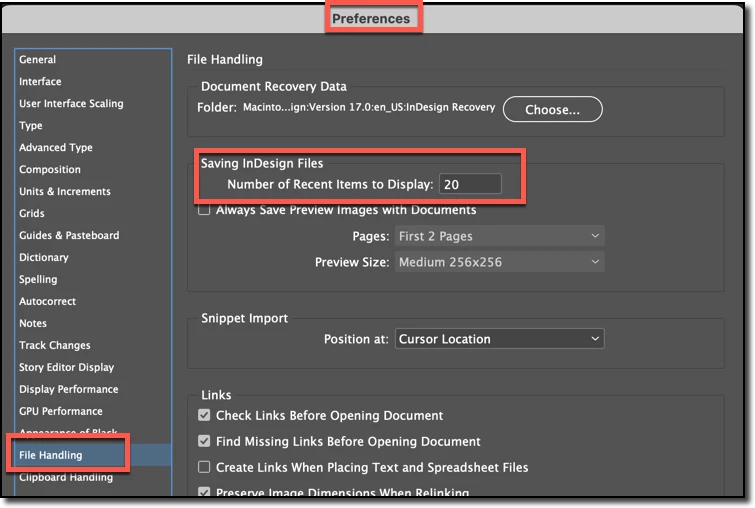This screenshot has width=755, height=508.
Task: Select Guides & Pasteboard category
Action: pos(69,235)
